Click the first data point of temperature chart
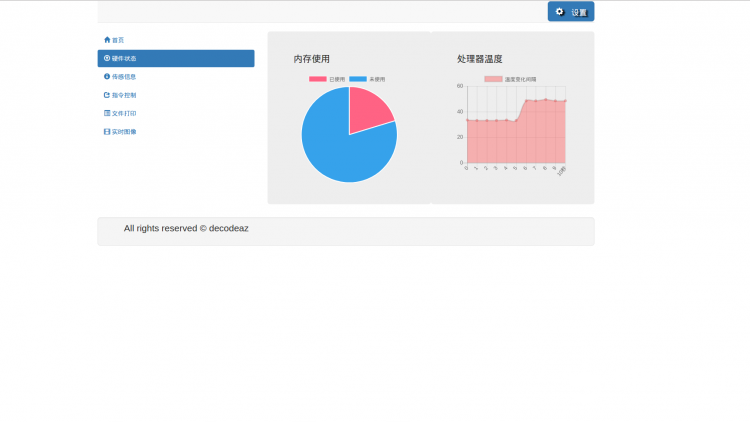750x422 pixels. coord(467,120)
